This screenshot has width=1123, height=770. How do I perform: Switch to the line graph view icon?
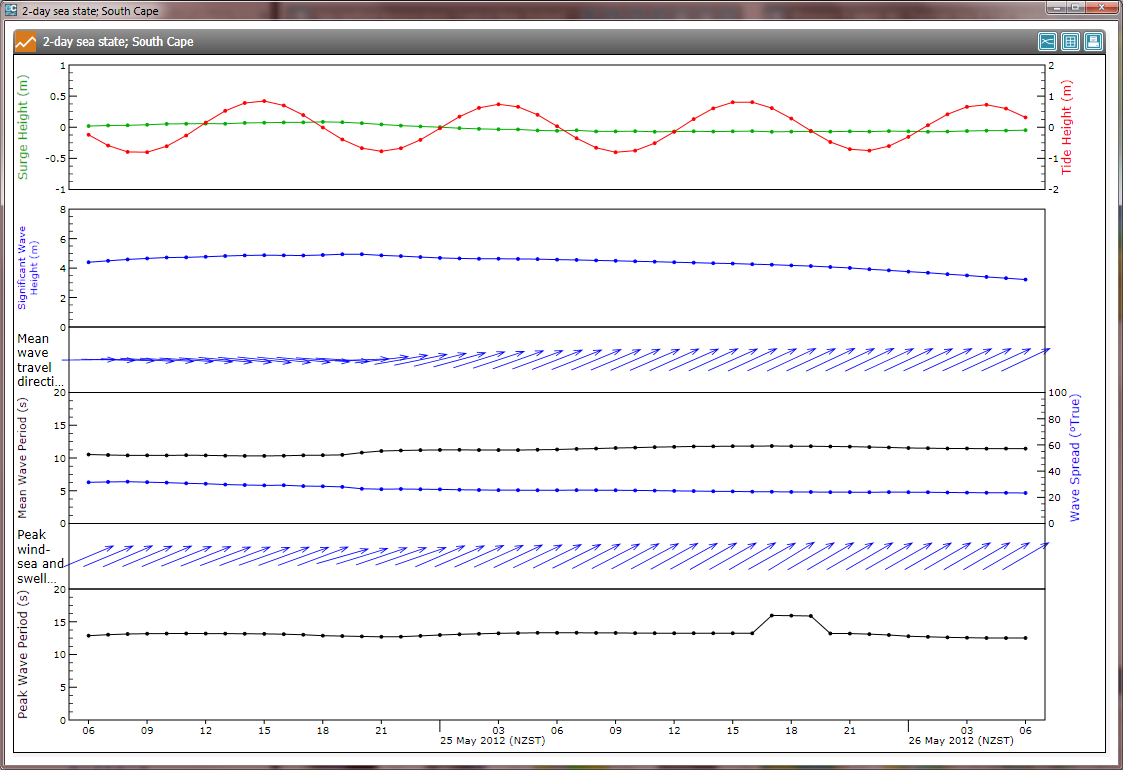coord(1047,42)
